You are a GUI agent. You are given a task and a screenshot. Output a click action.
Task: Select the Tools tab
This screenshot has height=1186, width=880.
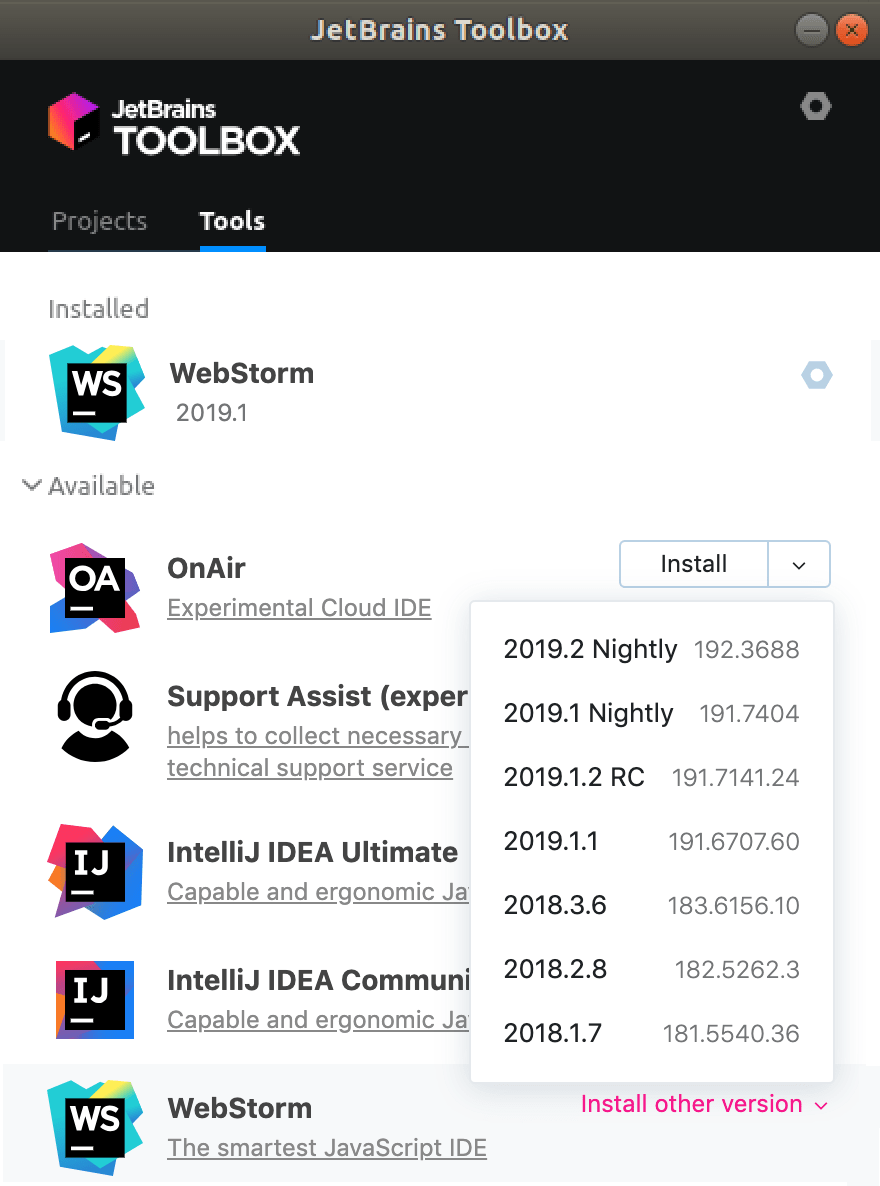click(232, 221)
